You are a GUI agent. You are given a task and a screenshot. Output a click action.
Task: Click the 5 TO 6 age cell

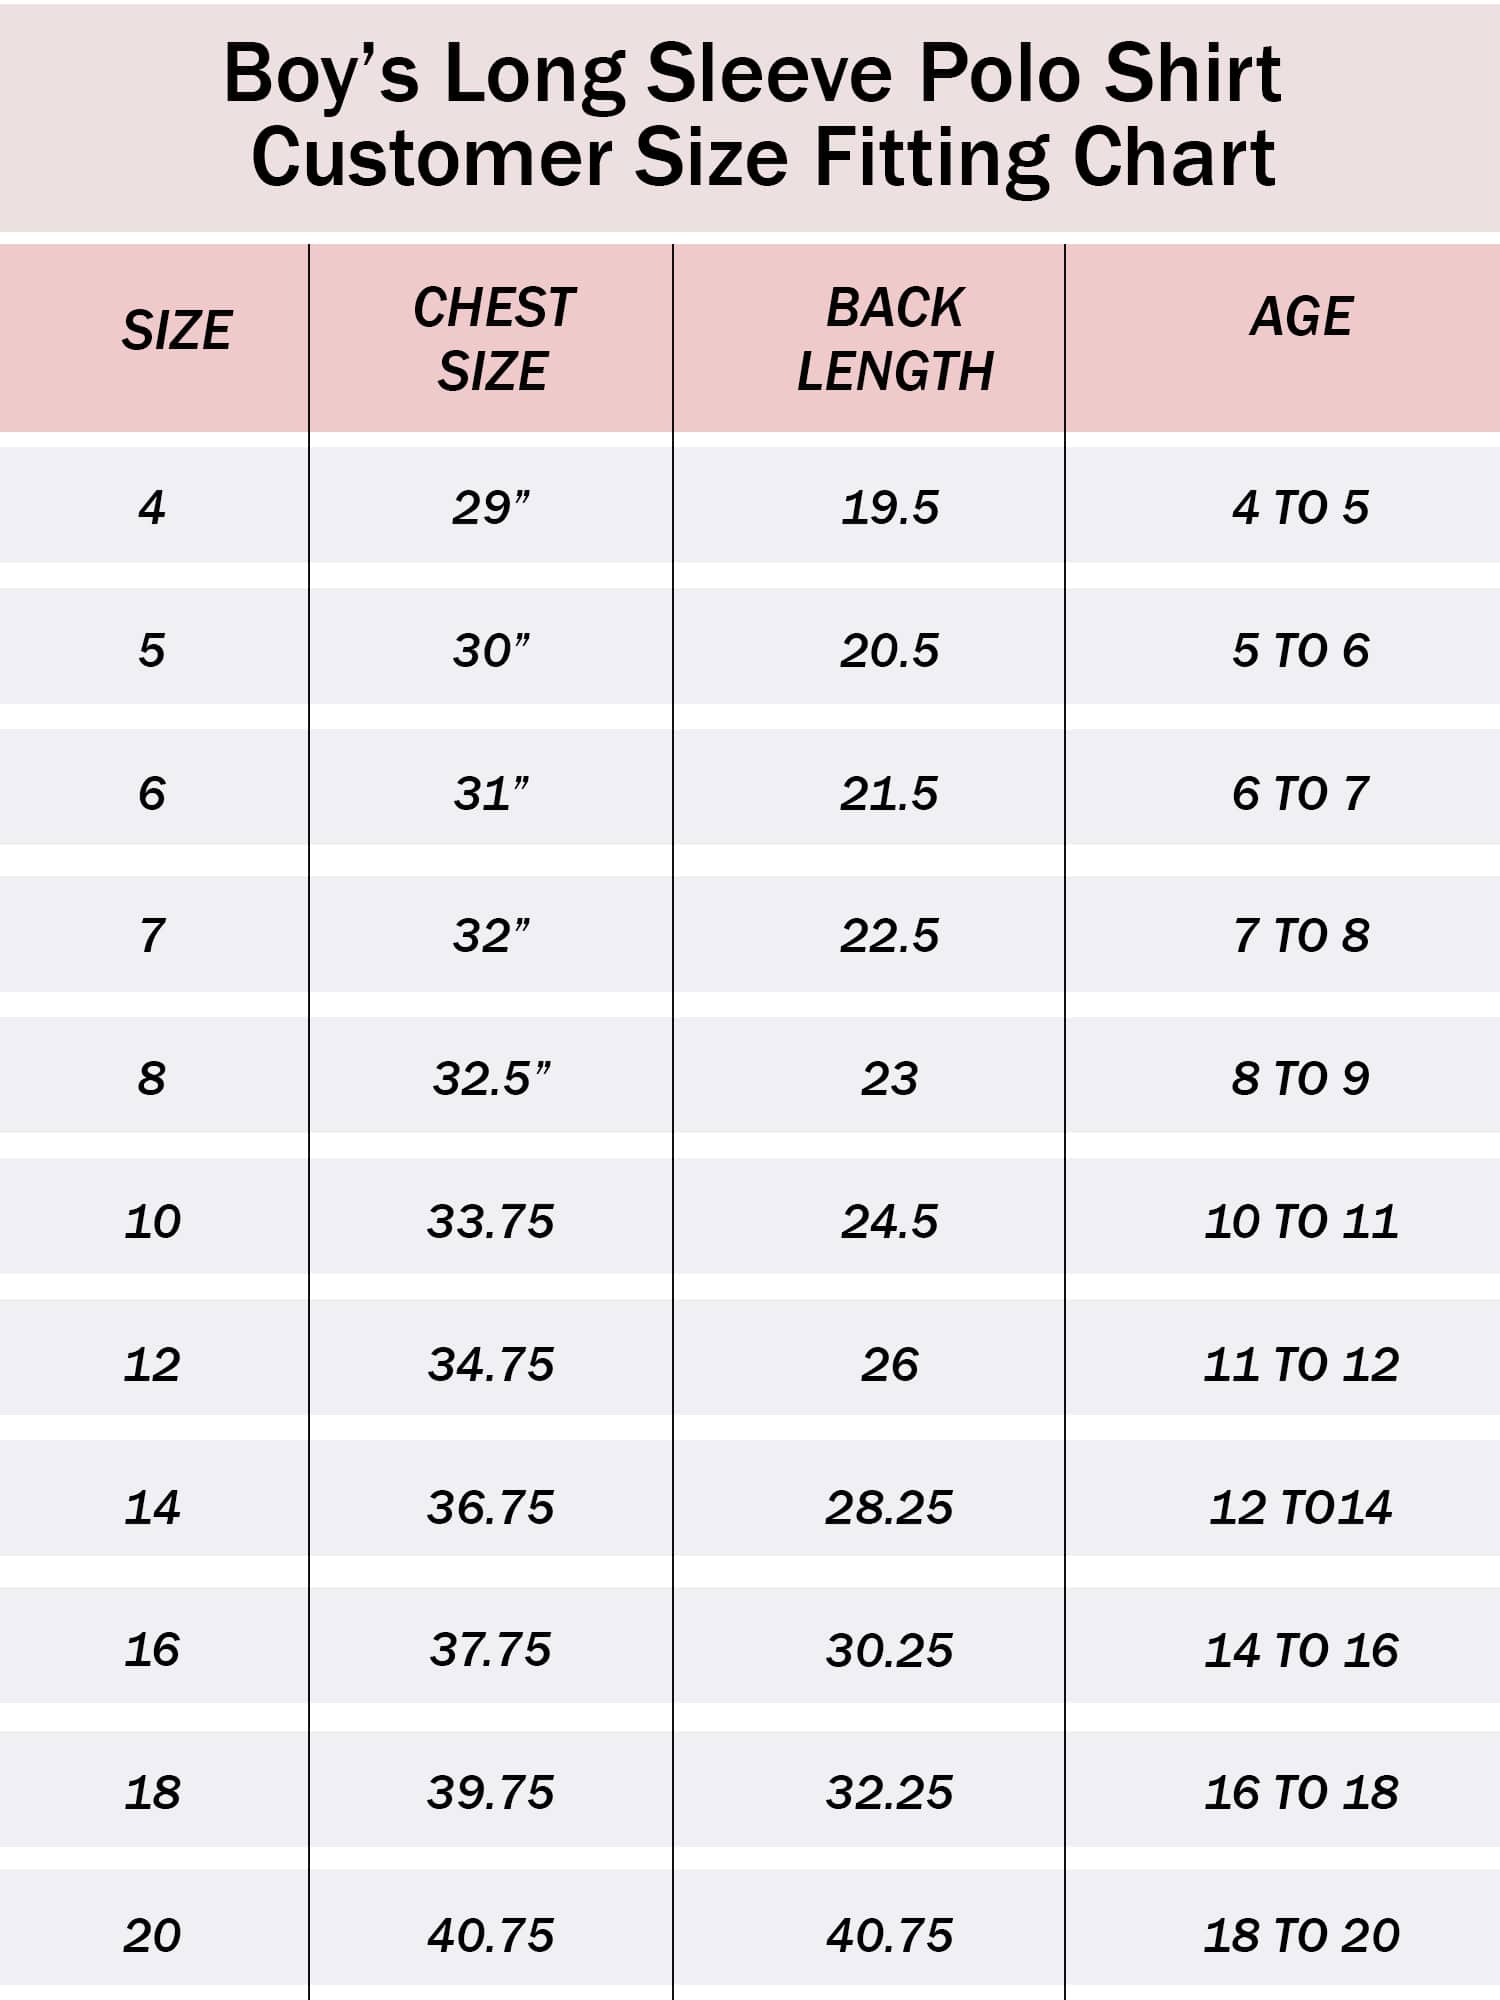tap(1301, 650)
